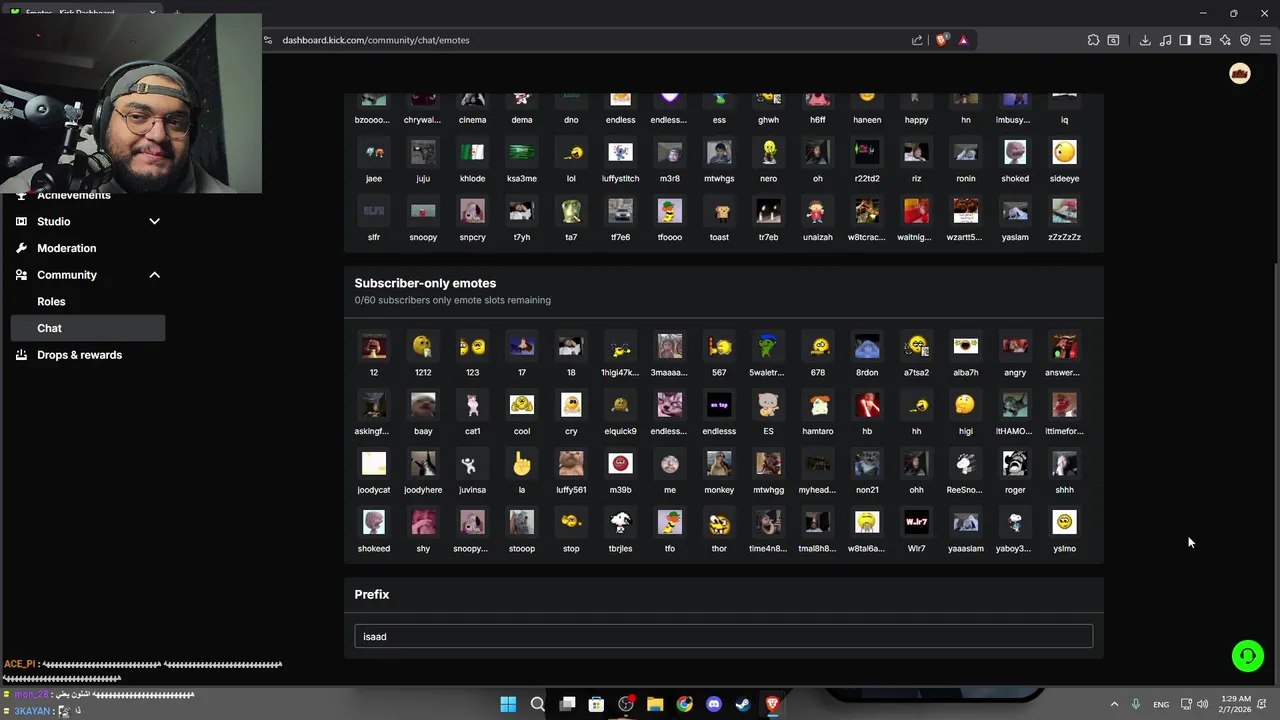
Task: Select the Wlr7 emote
Action: [x=916, y=524]
